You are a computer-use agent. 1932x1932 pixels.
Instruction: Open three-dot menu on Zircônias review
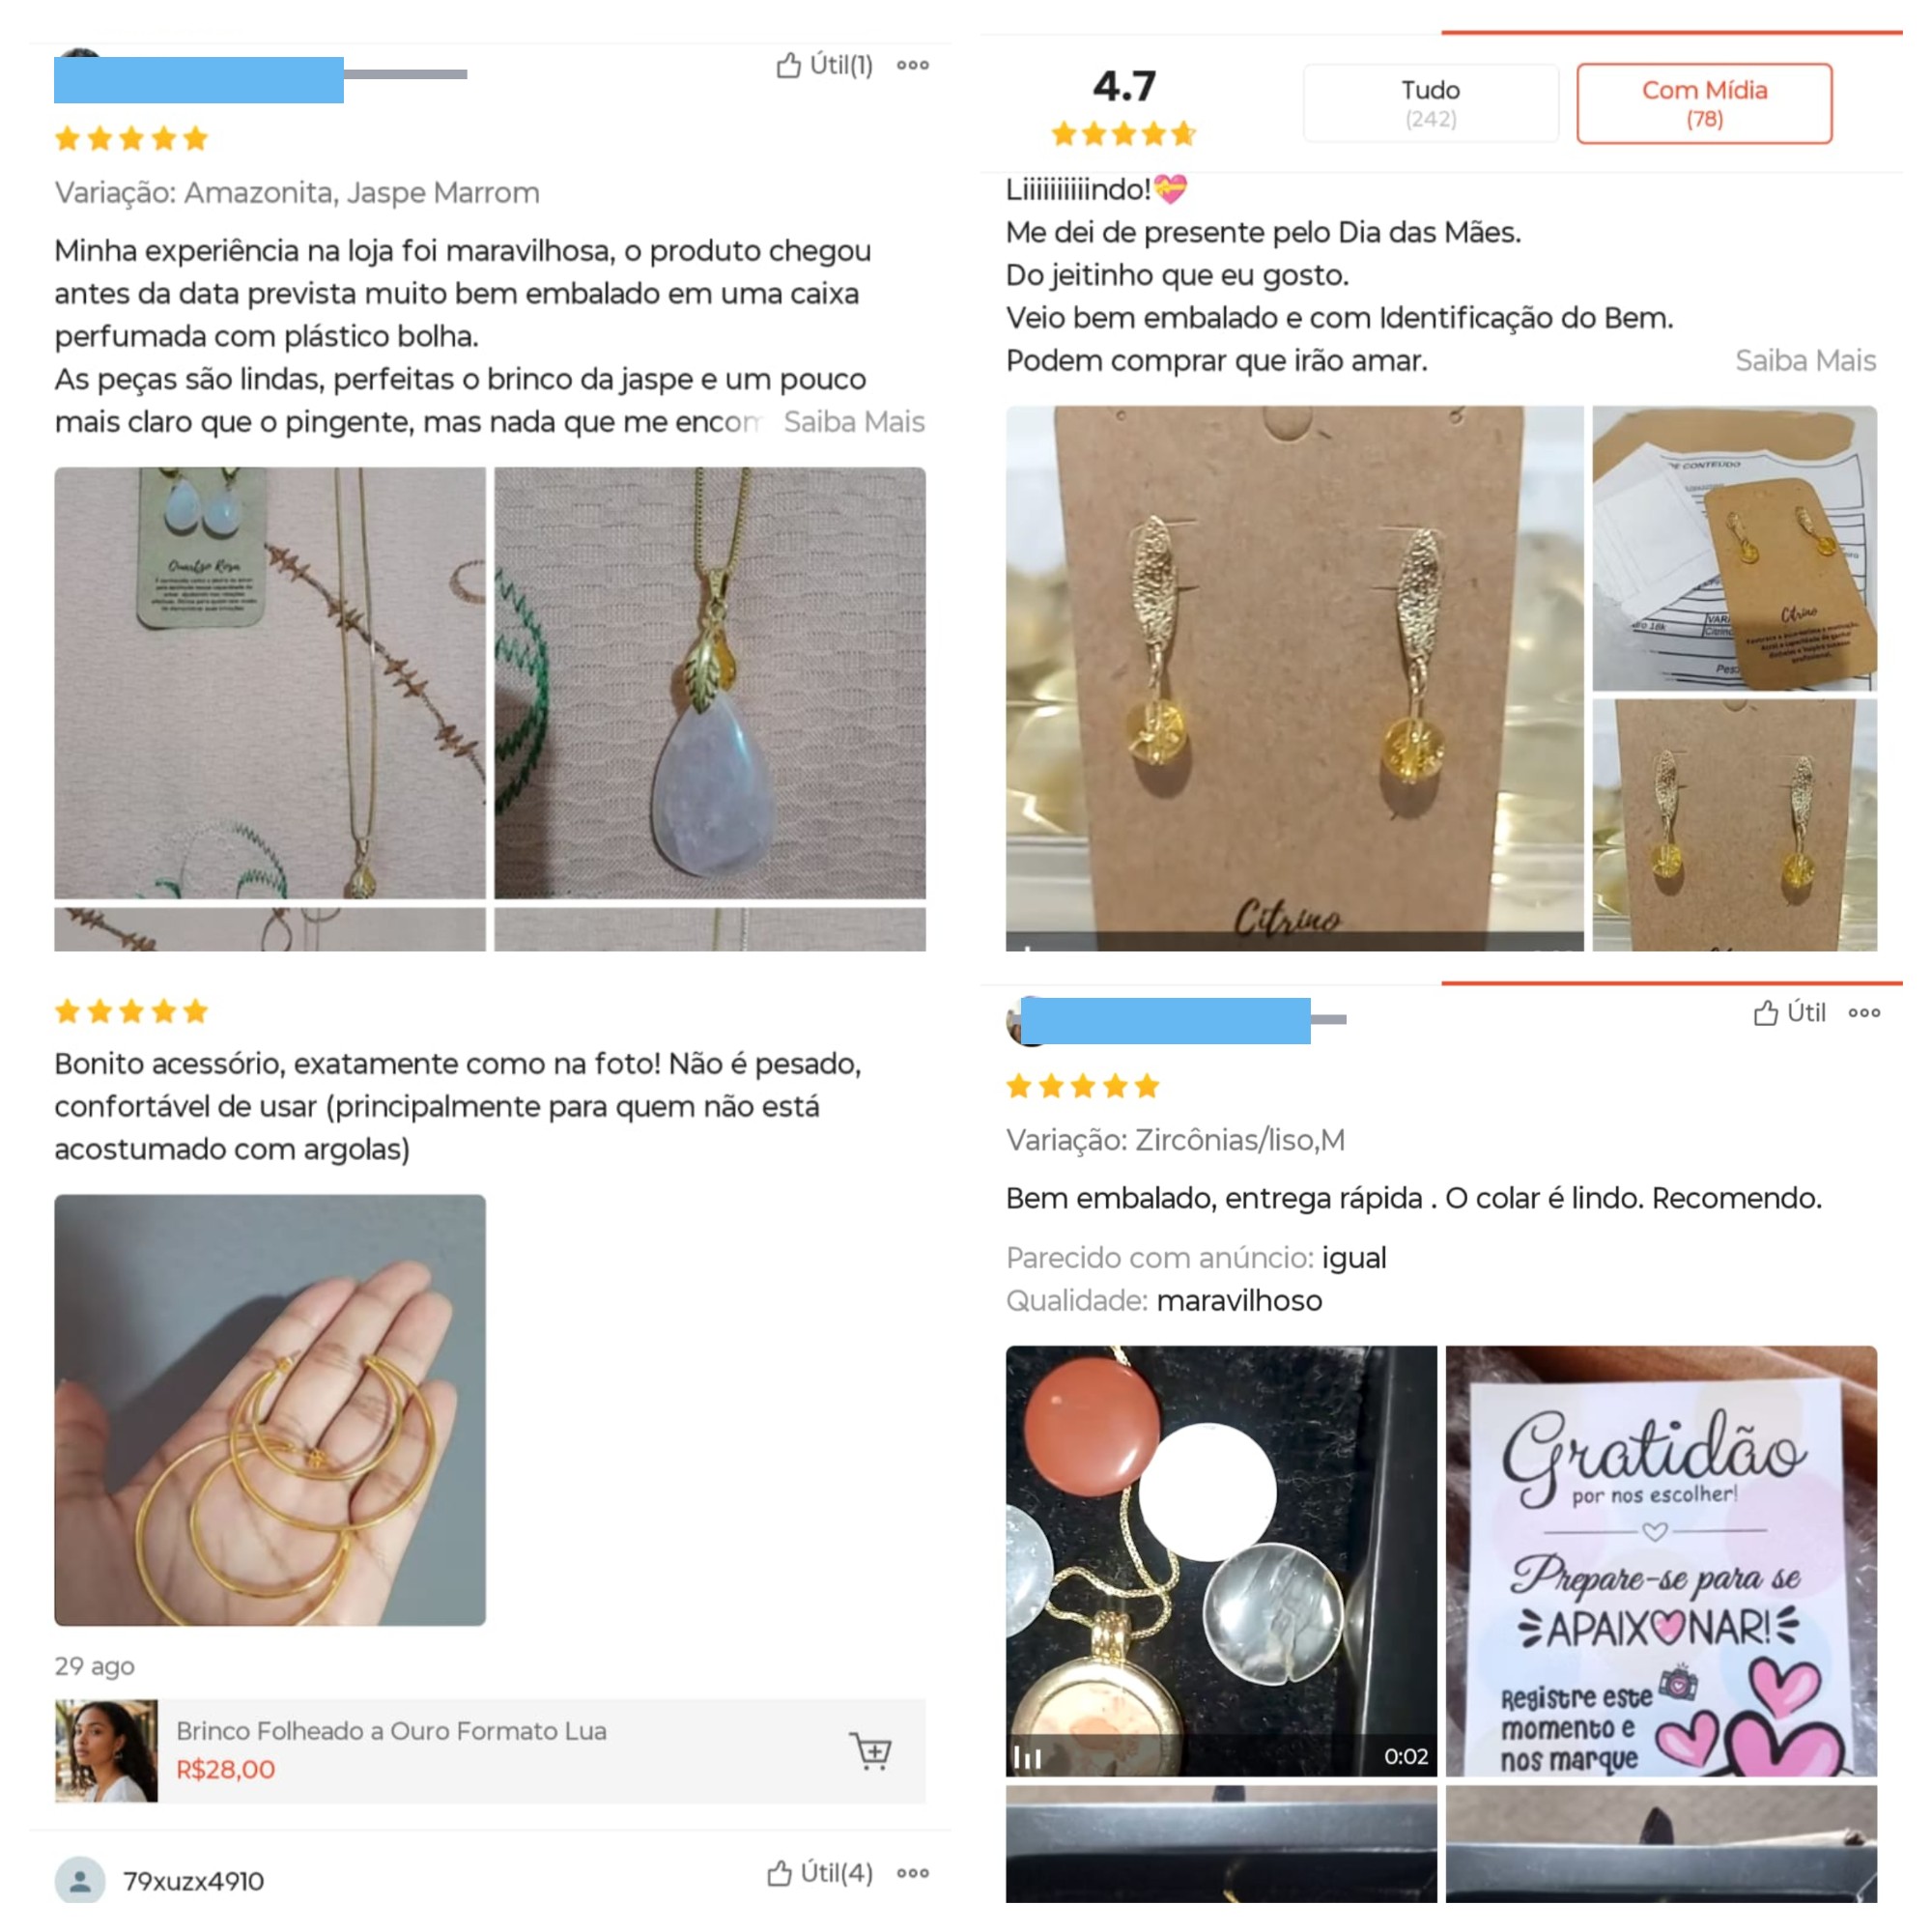(1864, 1013)
